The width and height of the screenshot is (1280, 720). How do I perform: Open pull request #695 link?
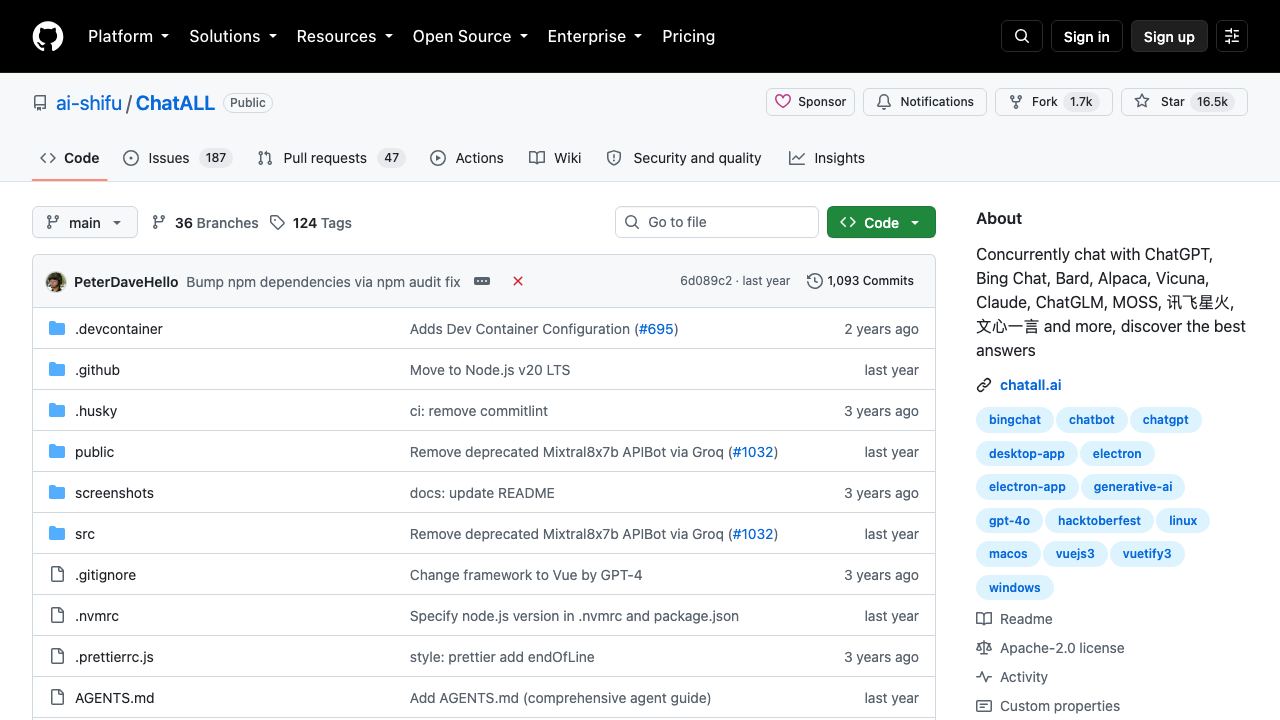[656, 329]
